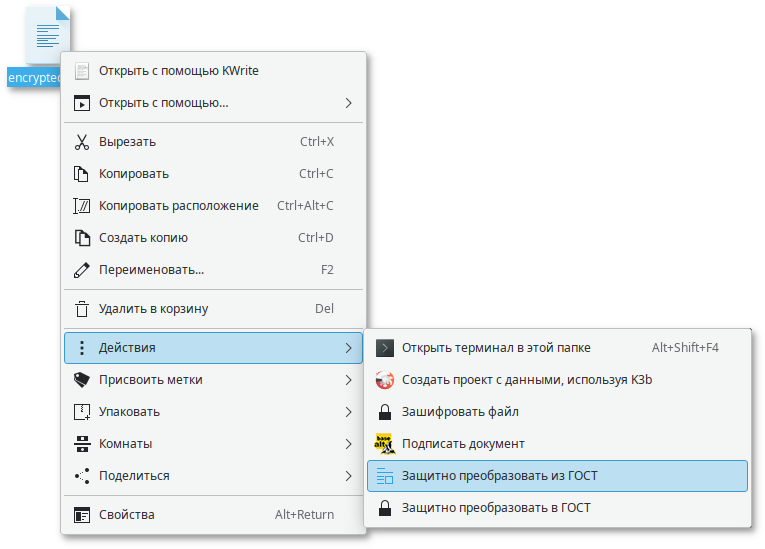
Task: Expand the Упаковать submenu arrow
Action: click(x=348, y=412)
